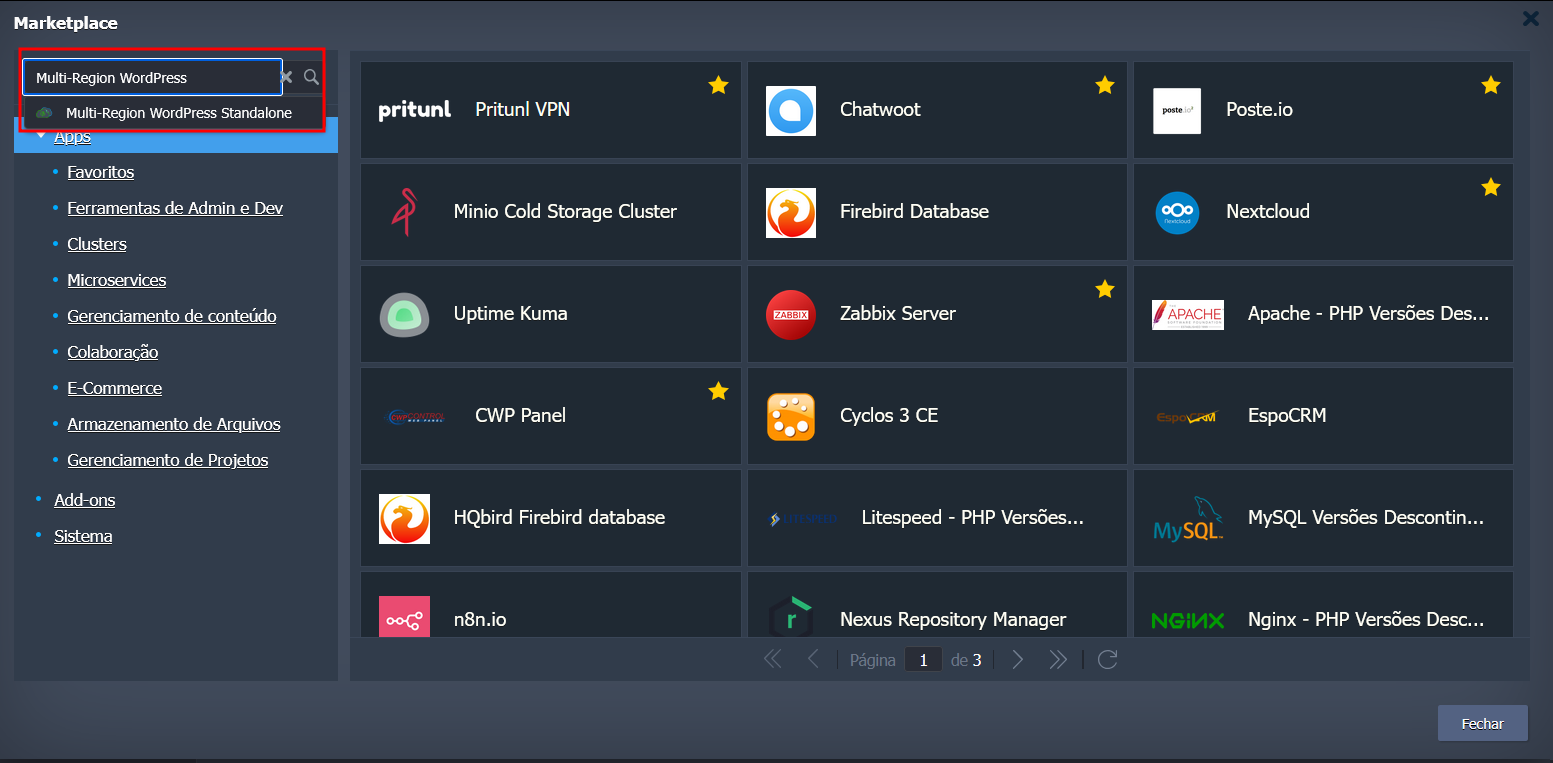Click the Firebird Database title text
The height and width of the screenshot is (763, 1553).
914,212
